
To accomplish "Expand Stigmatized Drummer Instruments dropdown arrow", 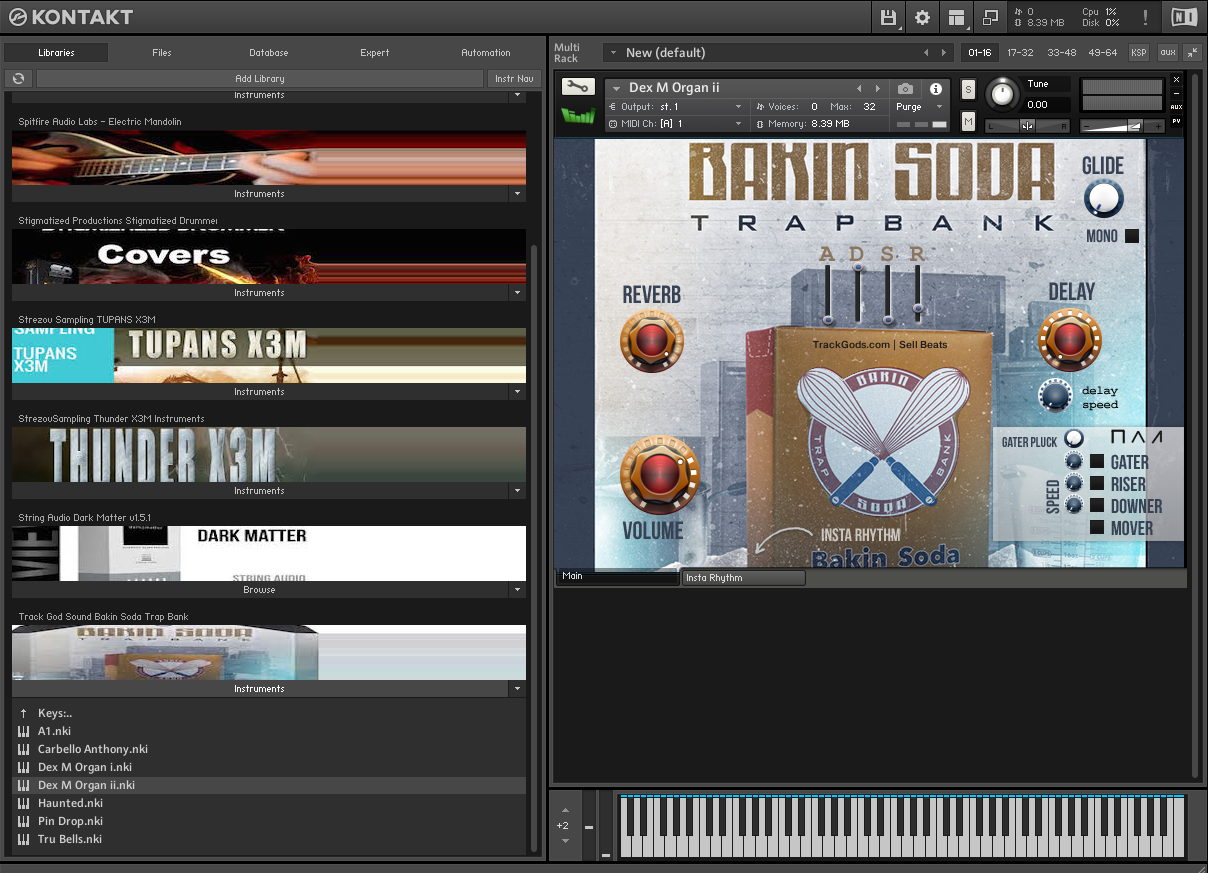I will 517,293.
